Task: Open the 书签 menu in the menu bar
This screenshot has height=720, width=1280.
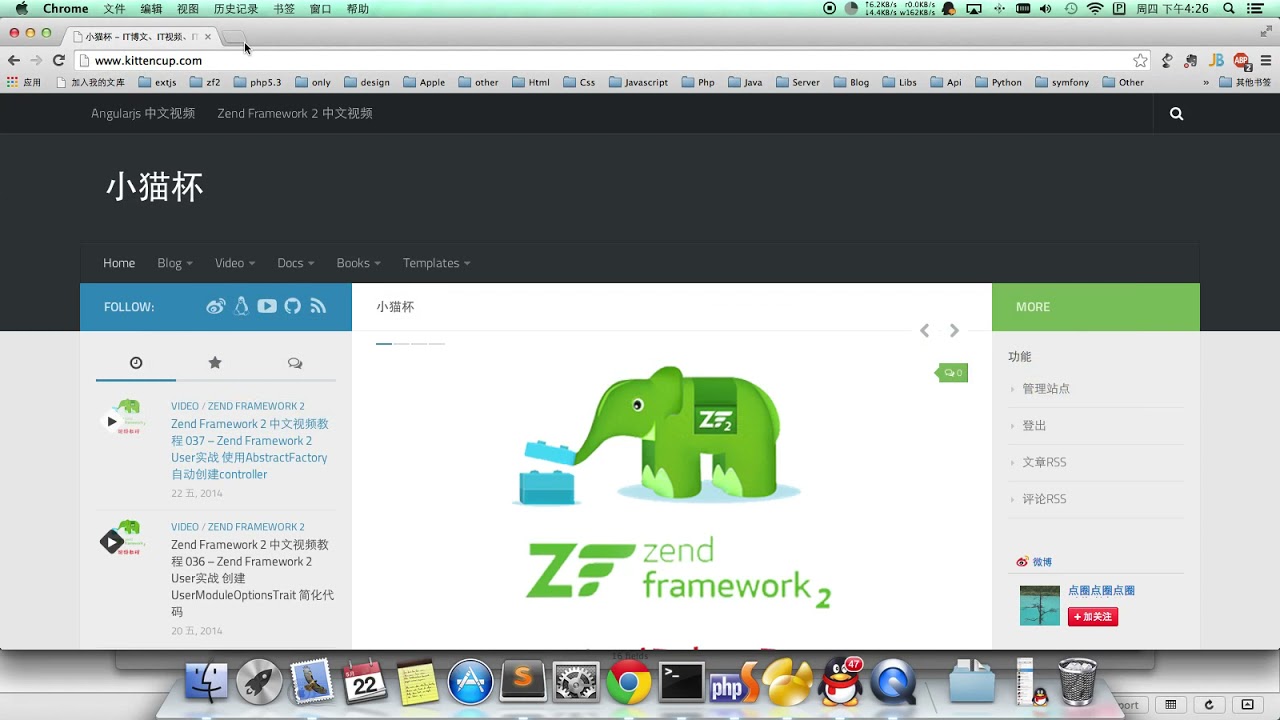Action: point(284,8)
